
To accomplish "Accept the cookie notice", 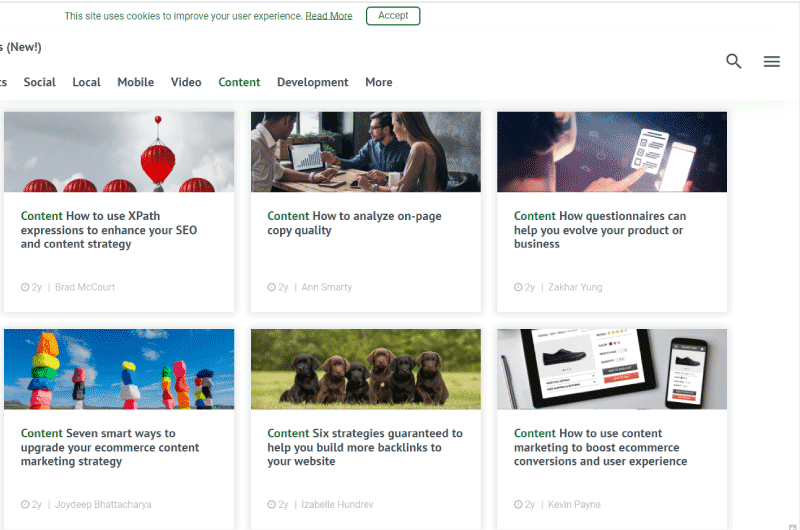I will tap(393, 16).
